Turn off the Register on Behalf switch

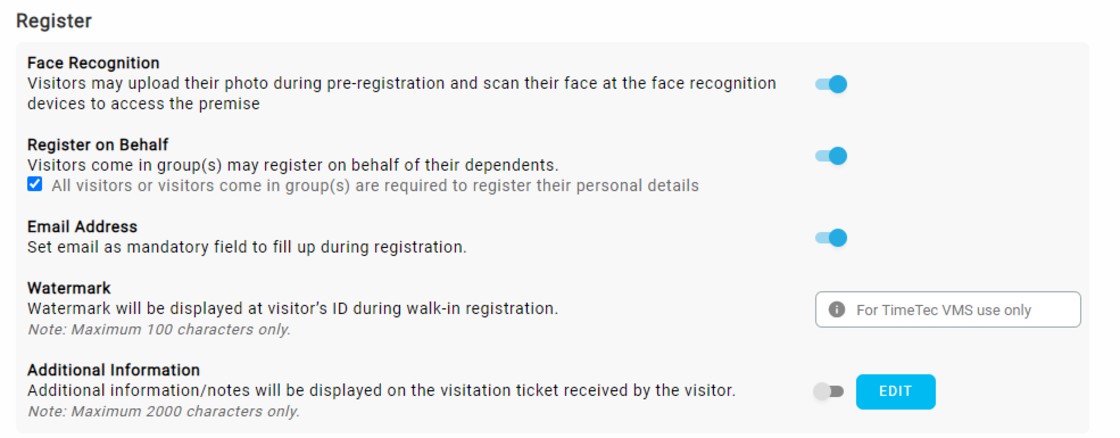[x=831, y=156]
